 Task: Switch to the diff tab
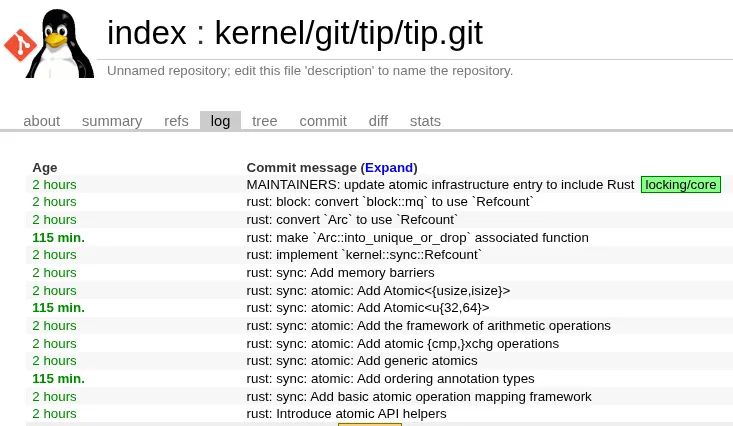378,121
